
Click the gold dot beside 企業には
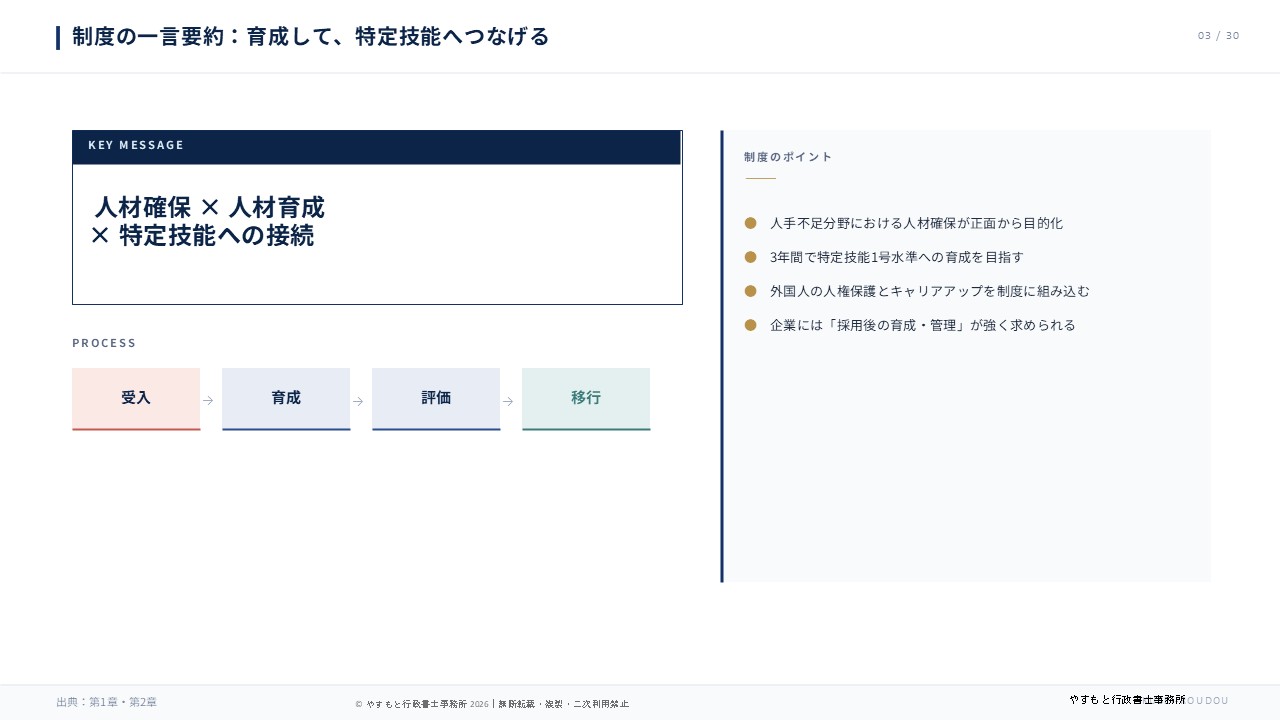pos(750,325)
